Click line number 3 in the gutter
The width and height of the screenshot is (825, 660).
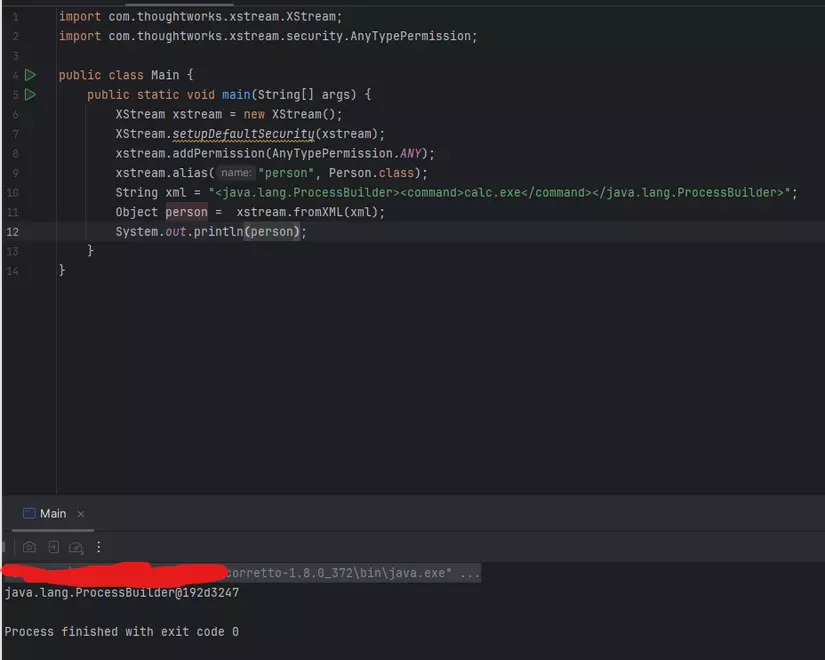coord(15,56)
